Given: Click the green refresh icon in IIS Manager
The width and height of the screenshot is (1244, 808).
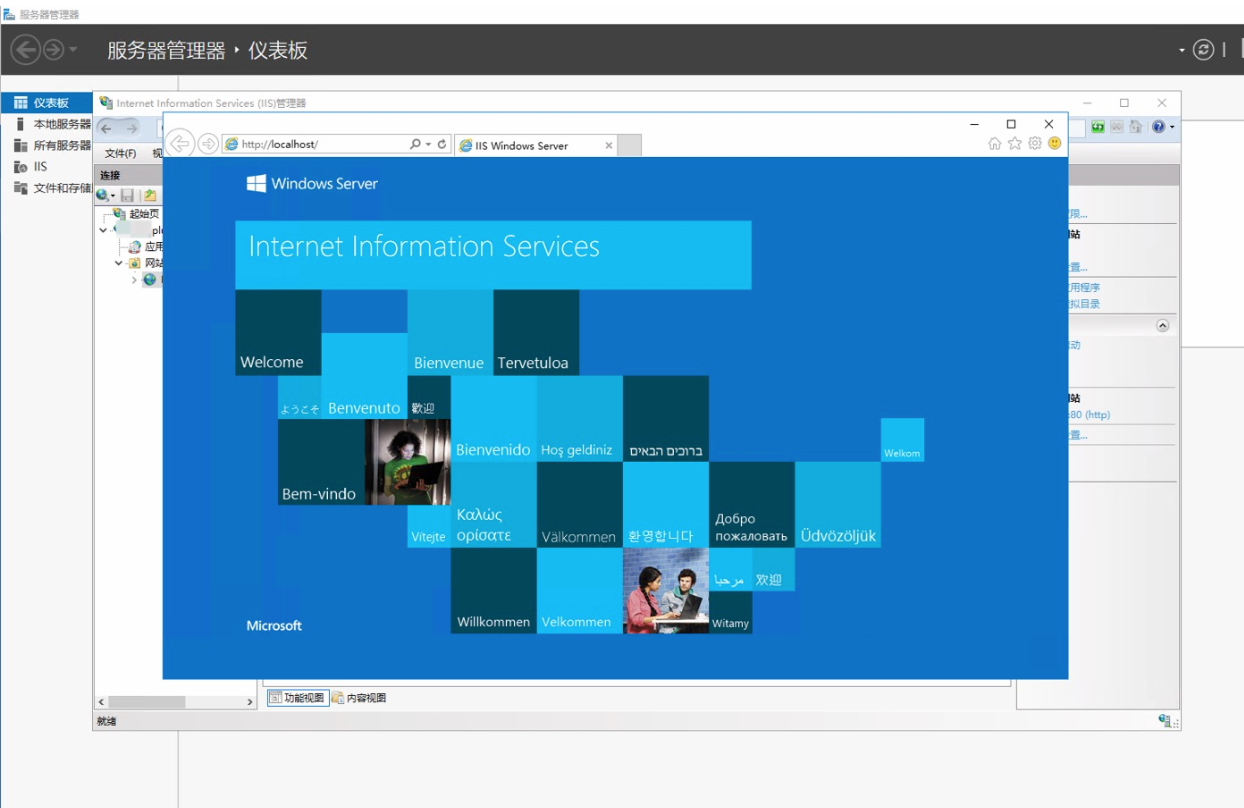Looking at the screenshot, I should coord(1098,127).
